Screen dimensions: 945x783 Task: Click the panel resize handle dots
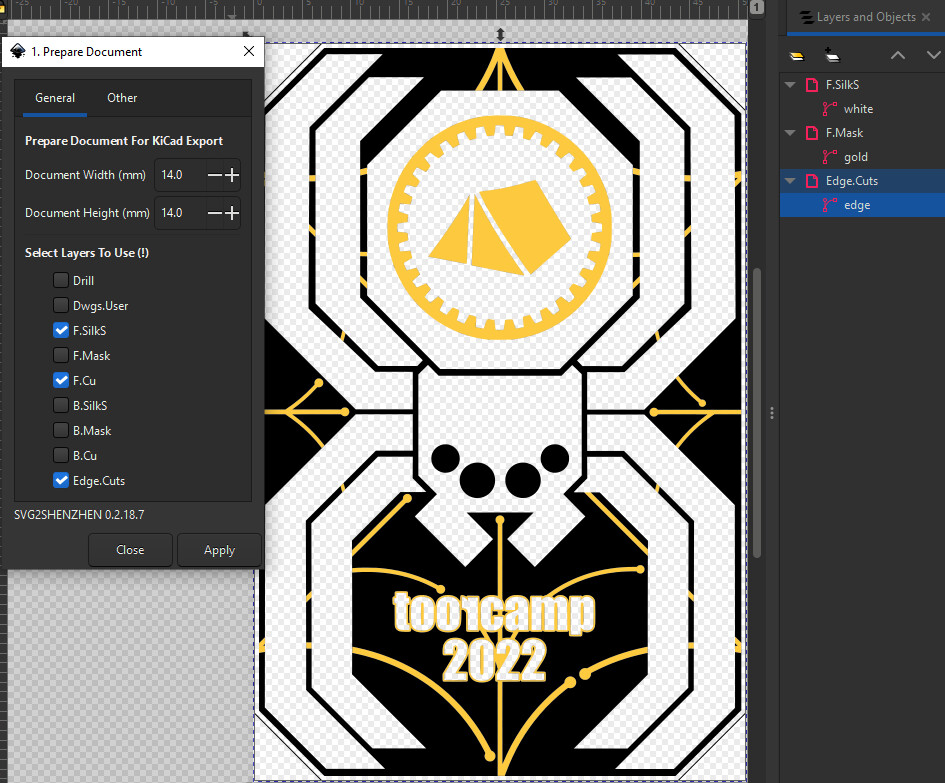pos(772,413)
